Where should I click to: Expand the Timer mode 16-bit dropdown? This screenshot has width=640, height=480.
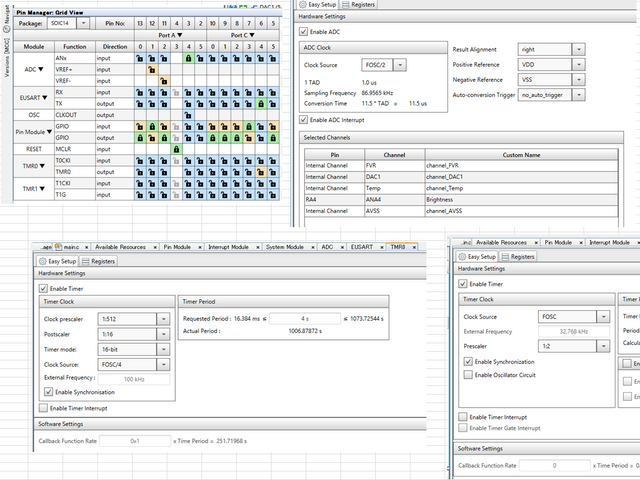pos(164,351)
